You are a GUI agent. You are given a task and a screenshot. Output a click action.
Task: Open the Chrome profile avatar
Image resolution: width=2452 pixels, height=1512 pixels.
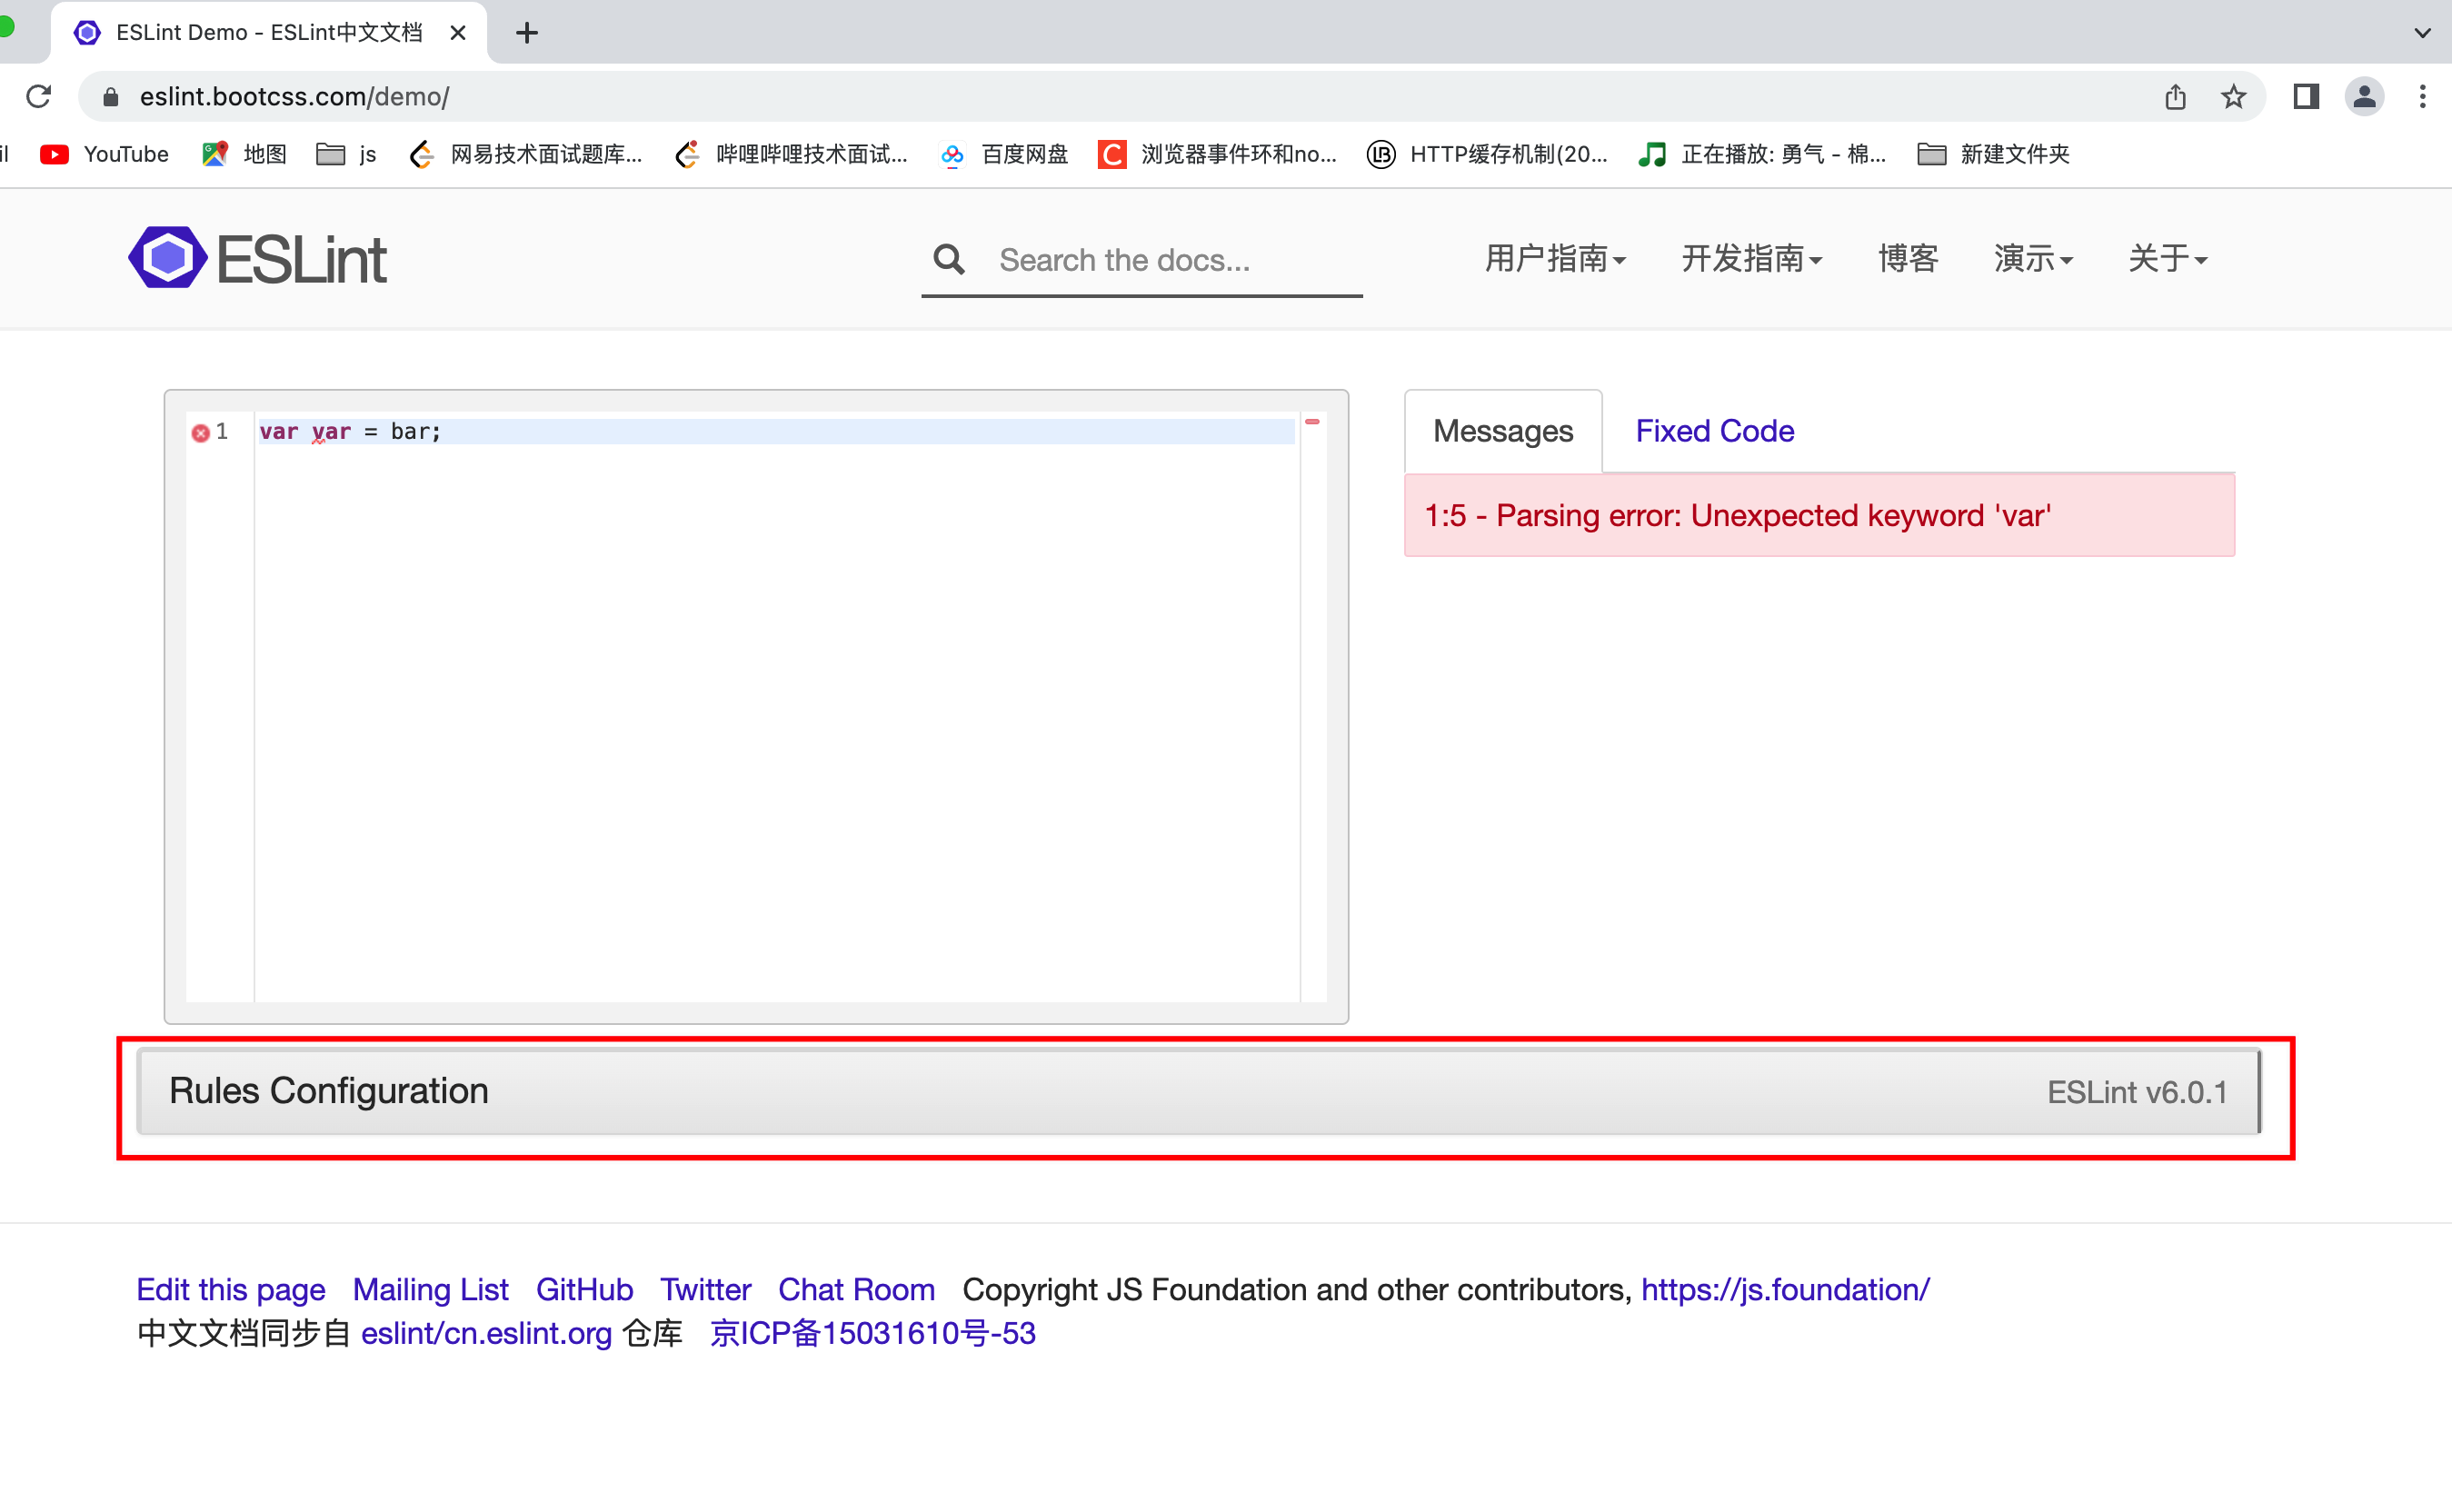(2364, 96)
